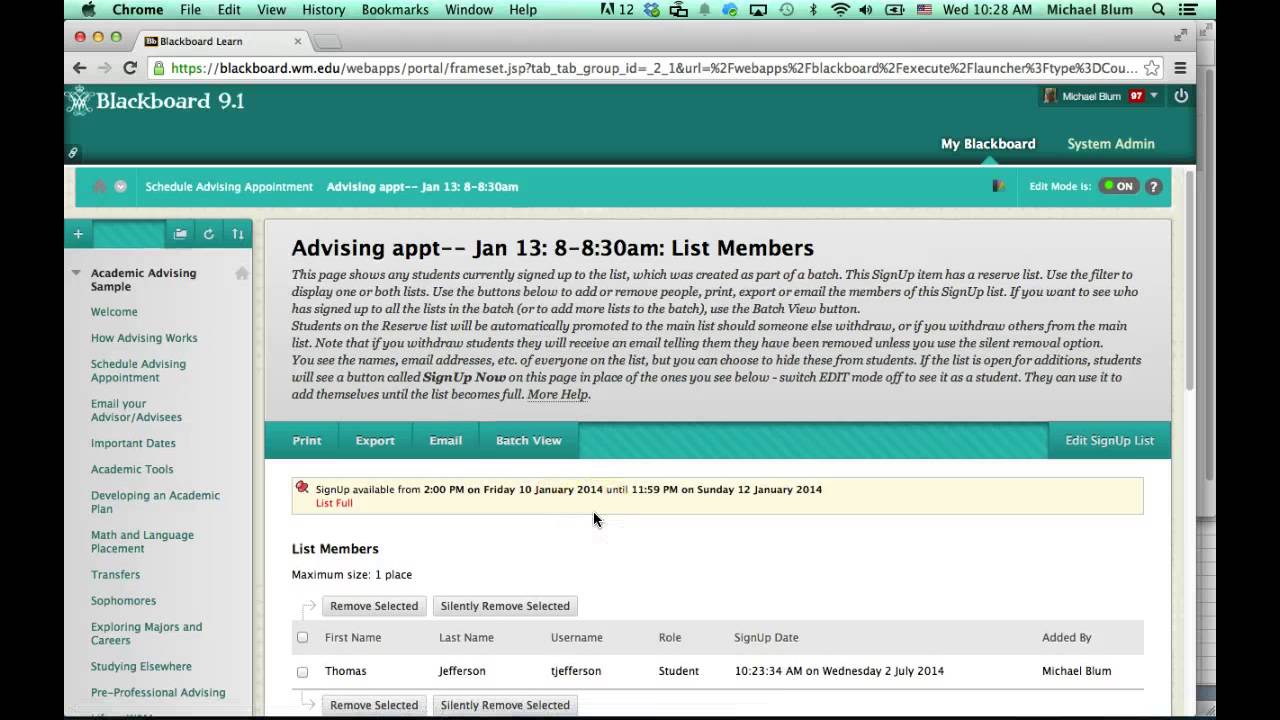This screenshot has width=1280, height=720.
Task: Open the input language flag menu
Action: pos(924,10)
